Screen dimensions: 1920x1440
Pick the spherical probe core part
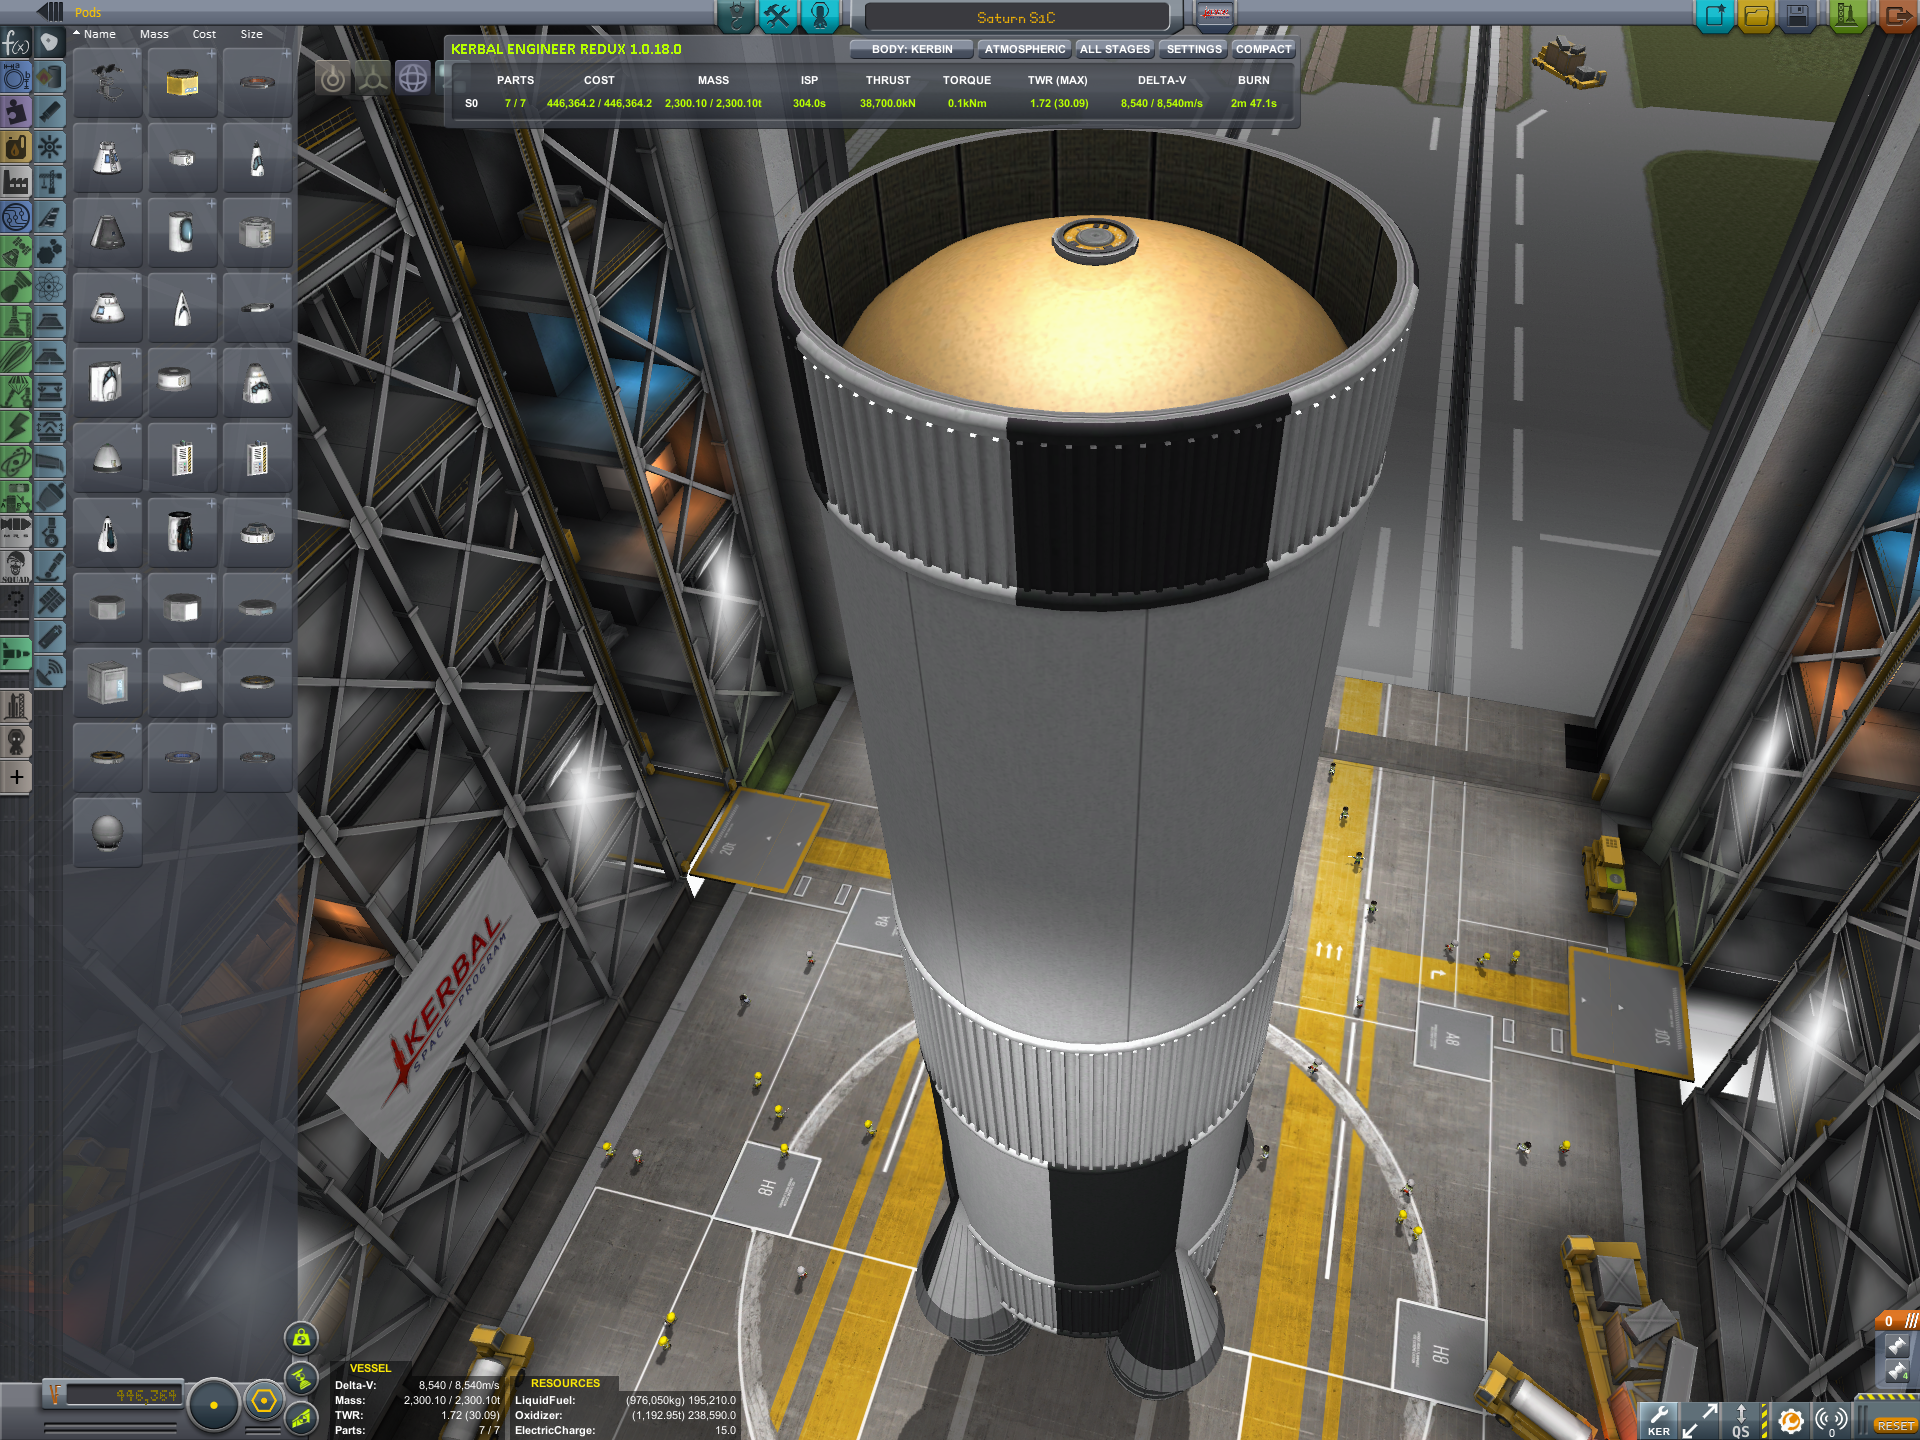point(107,832)
